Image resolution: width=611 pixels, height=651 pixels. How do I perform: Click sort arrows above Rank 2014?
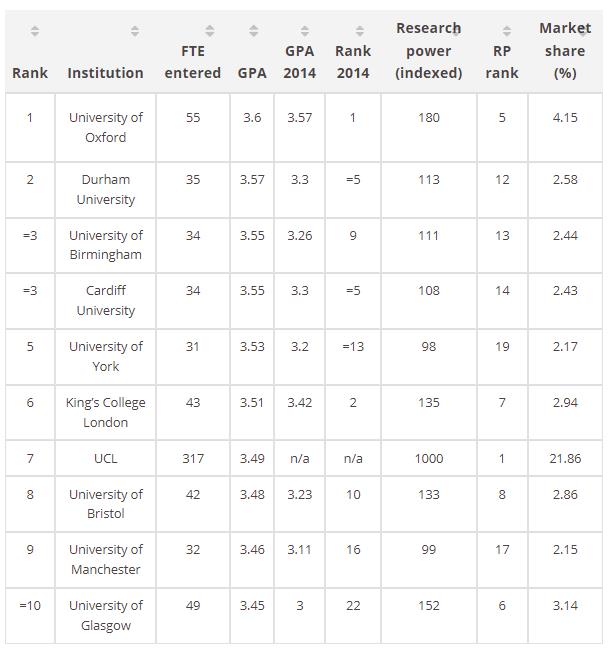tap(360, 31)
